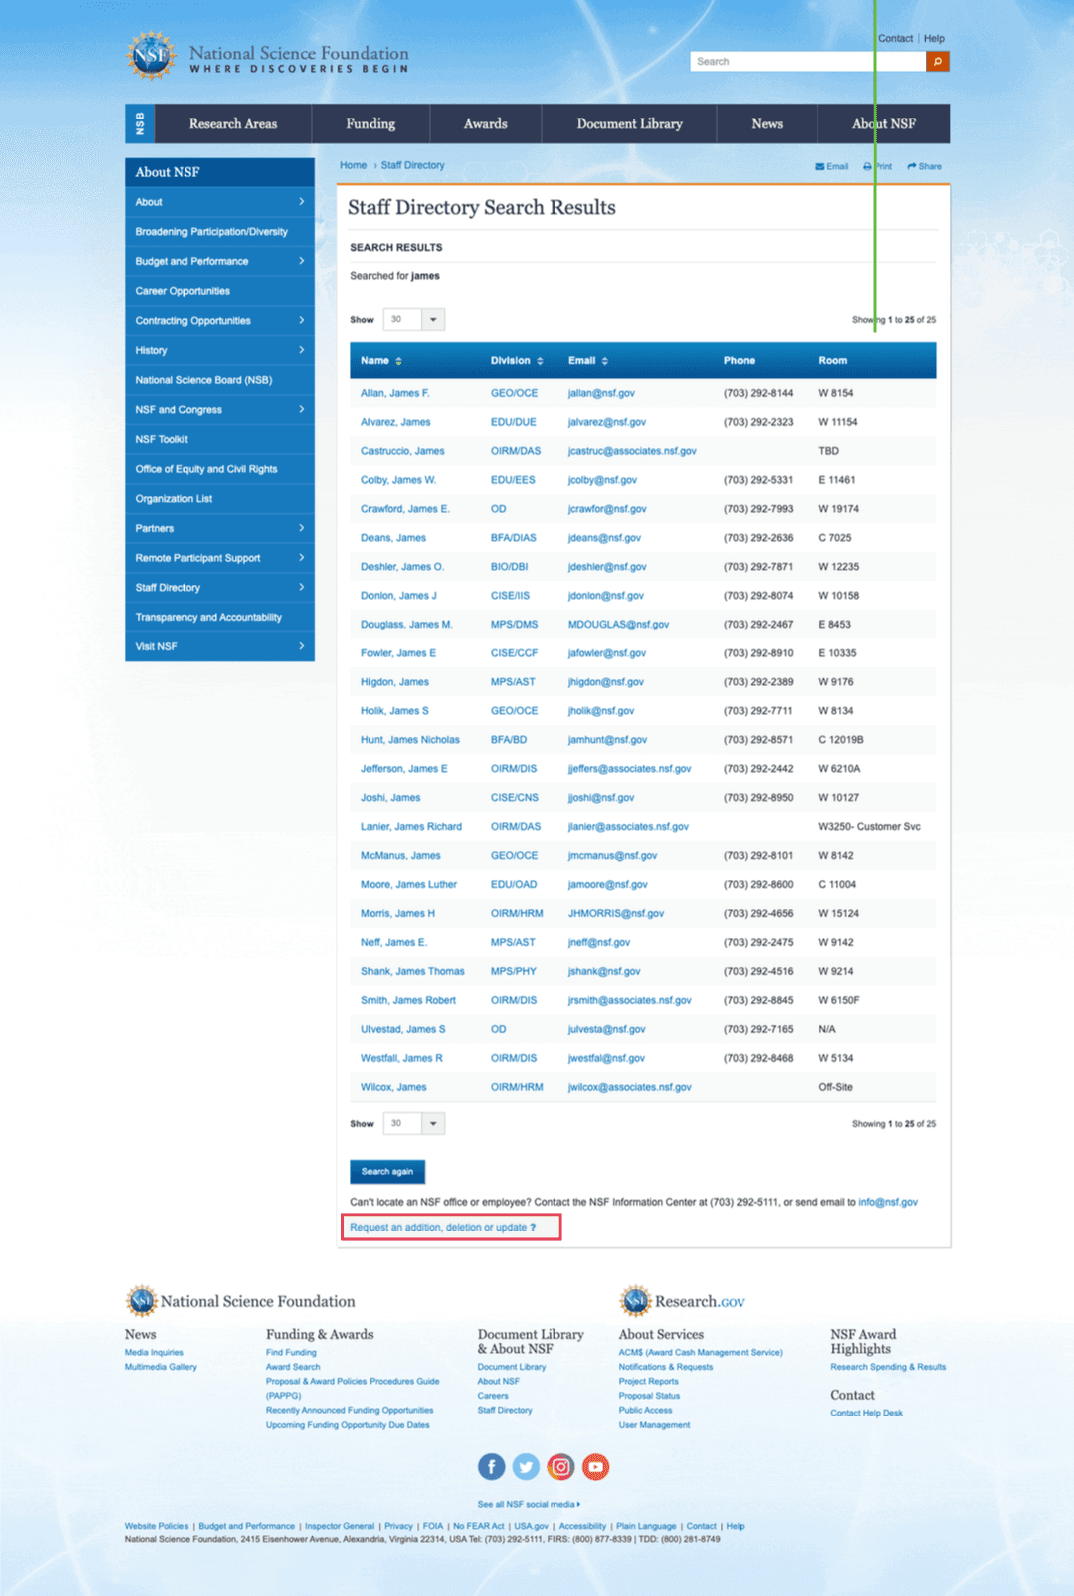Click jalvarez@nsf.gov email address
1074x1596 pixels.
[607, 422]
